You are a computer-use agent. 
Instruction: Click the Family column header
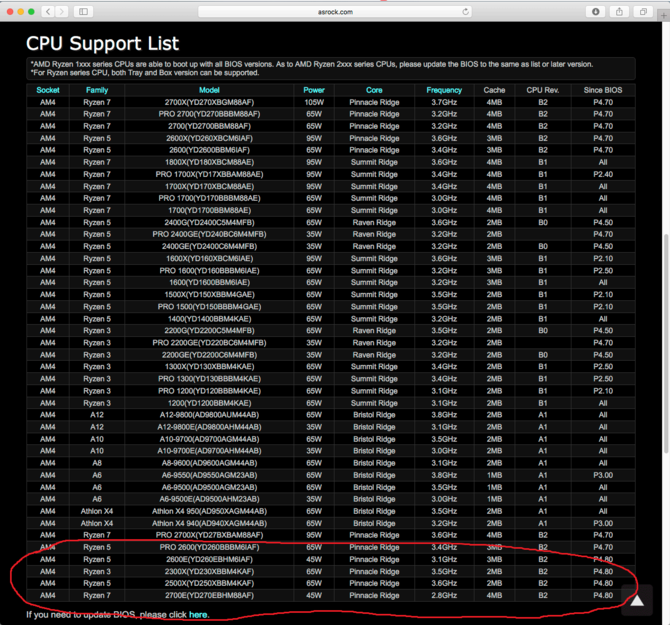point(97,90)
